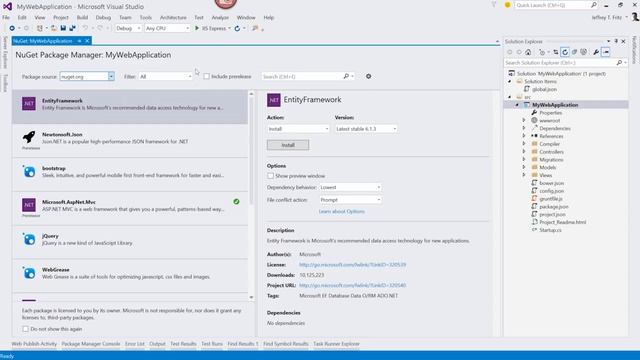Select project.json in Solution Explorer
The image size is (640, 360).
pos(552,214)
